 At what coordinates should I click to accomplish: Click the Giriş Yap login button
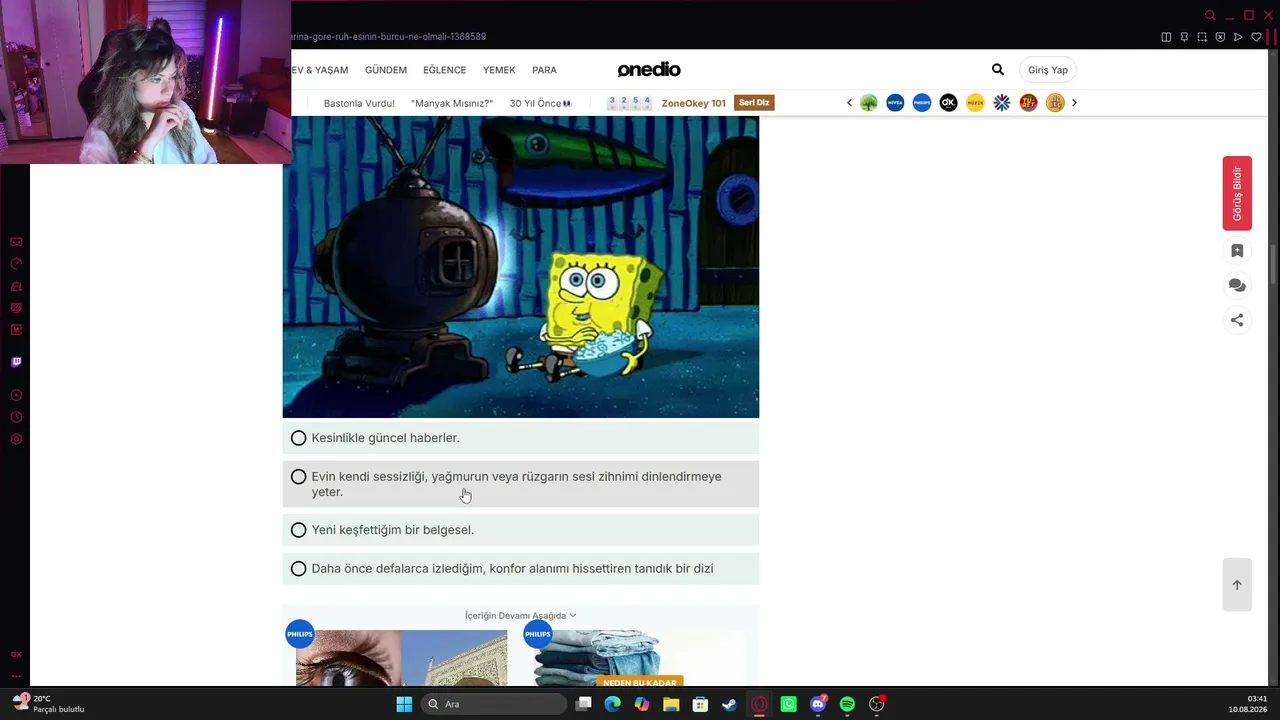click(x=1048, y=70)
